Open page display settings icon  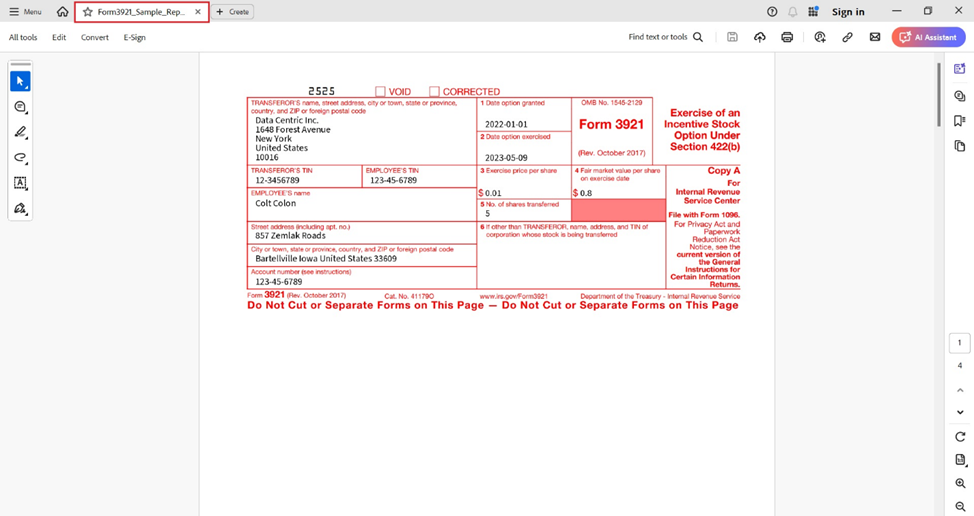(960, 460)
